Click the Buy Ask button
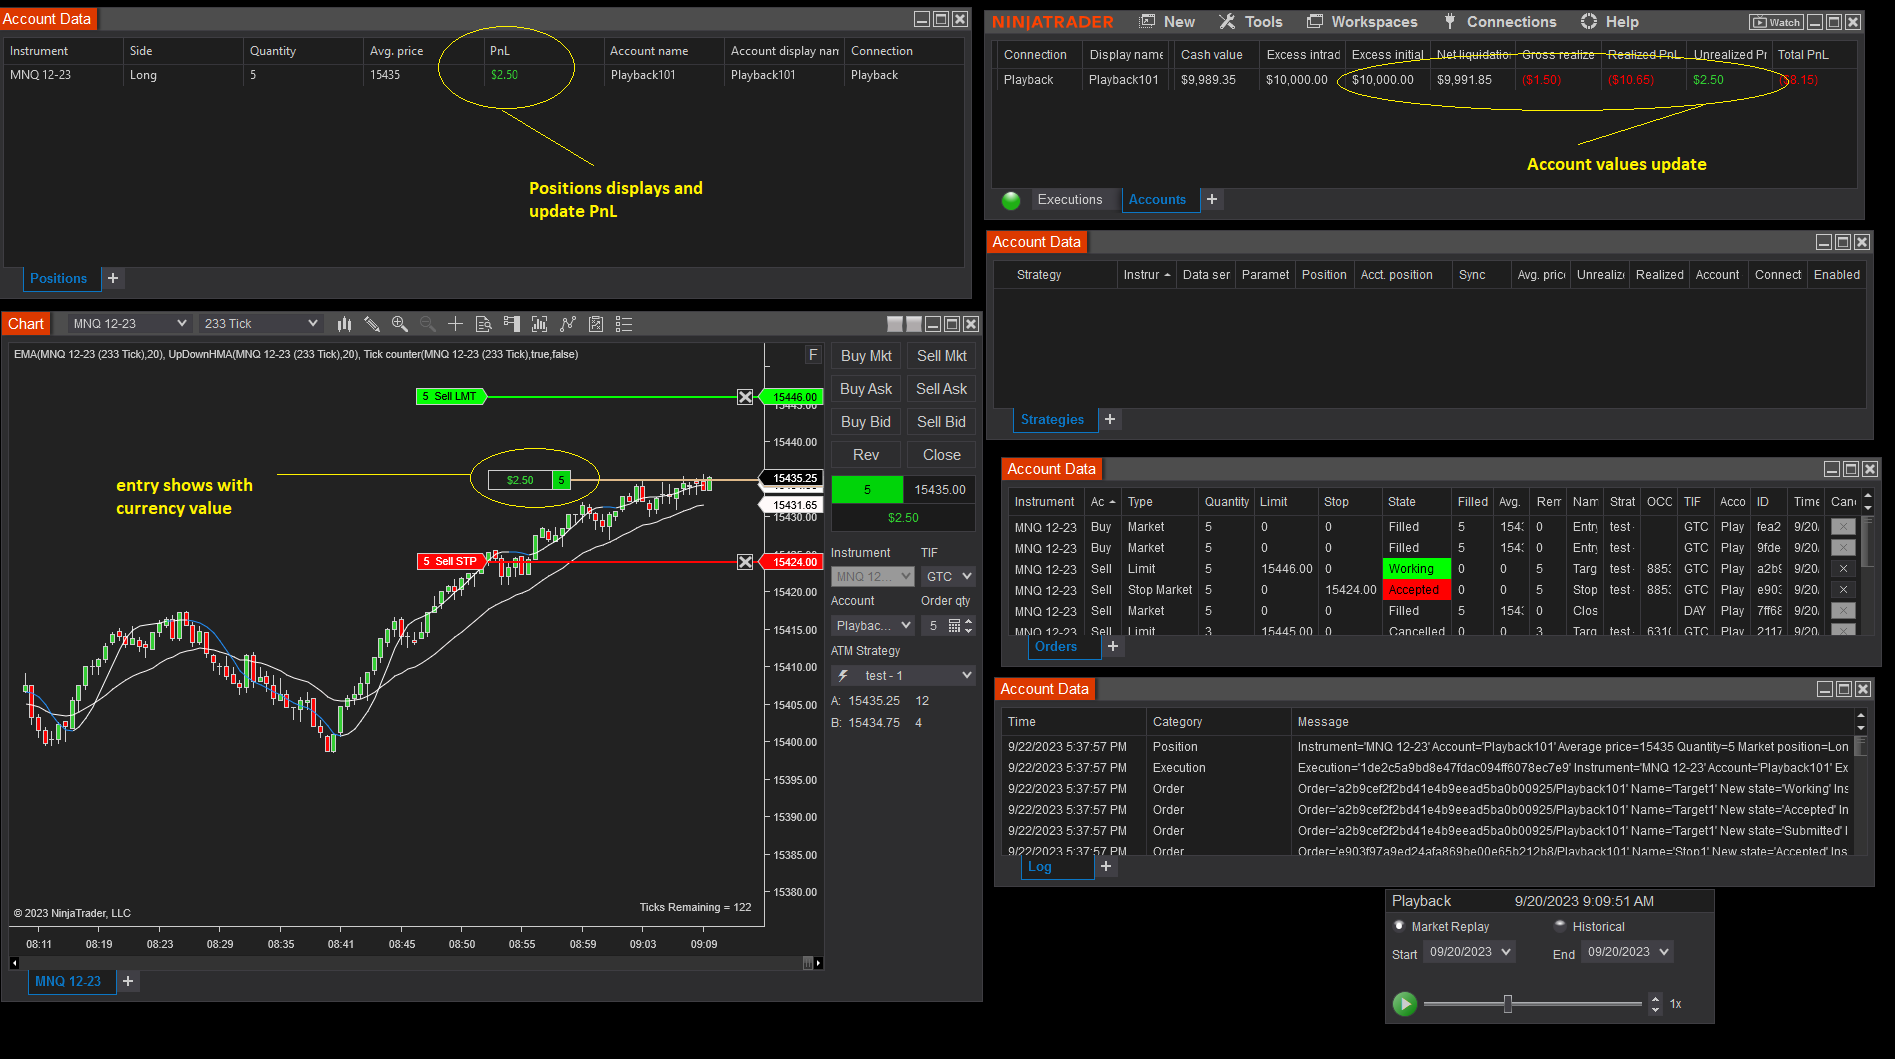The image size is (1895, 1059). [x=866, y=389]
